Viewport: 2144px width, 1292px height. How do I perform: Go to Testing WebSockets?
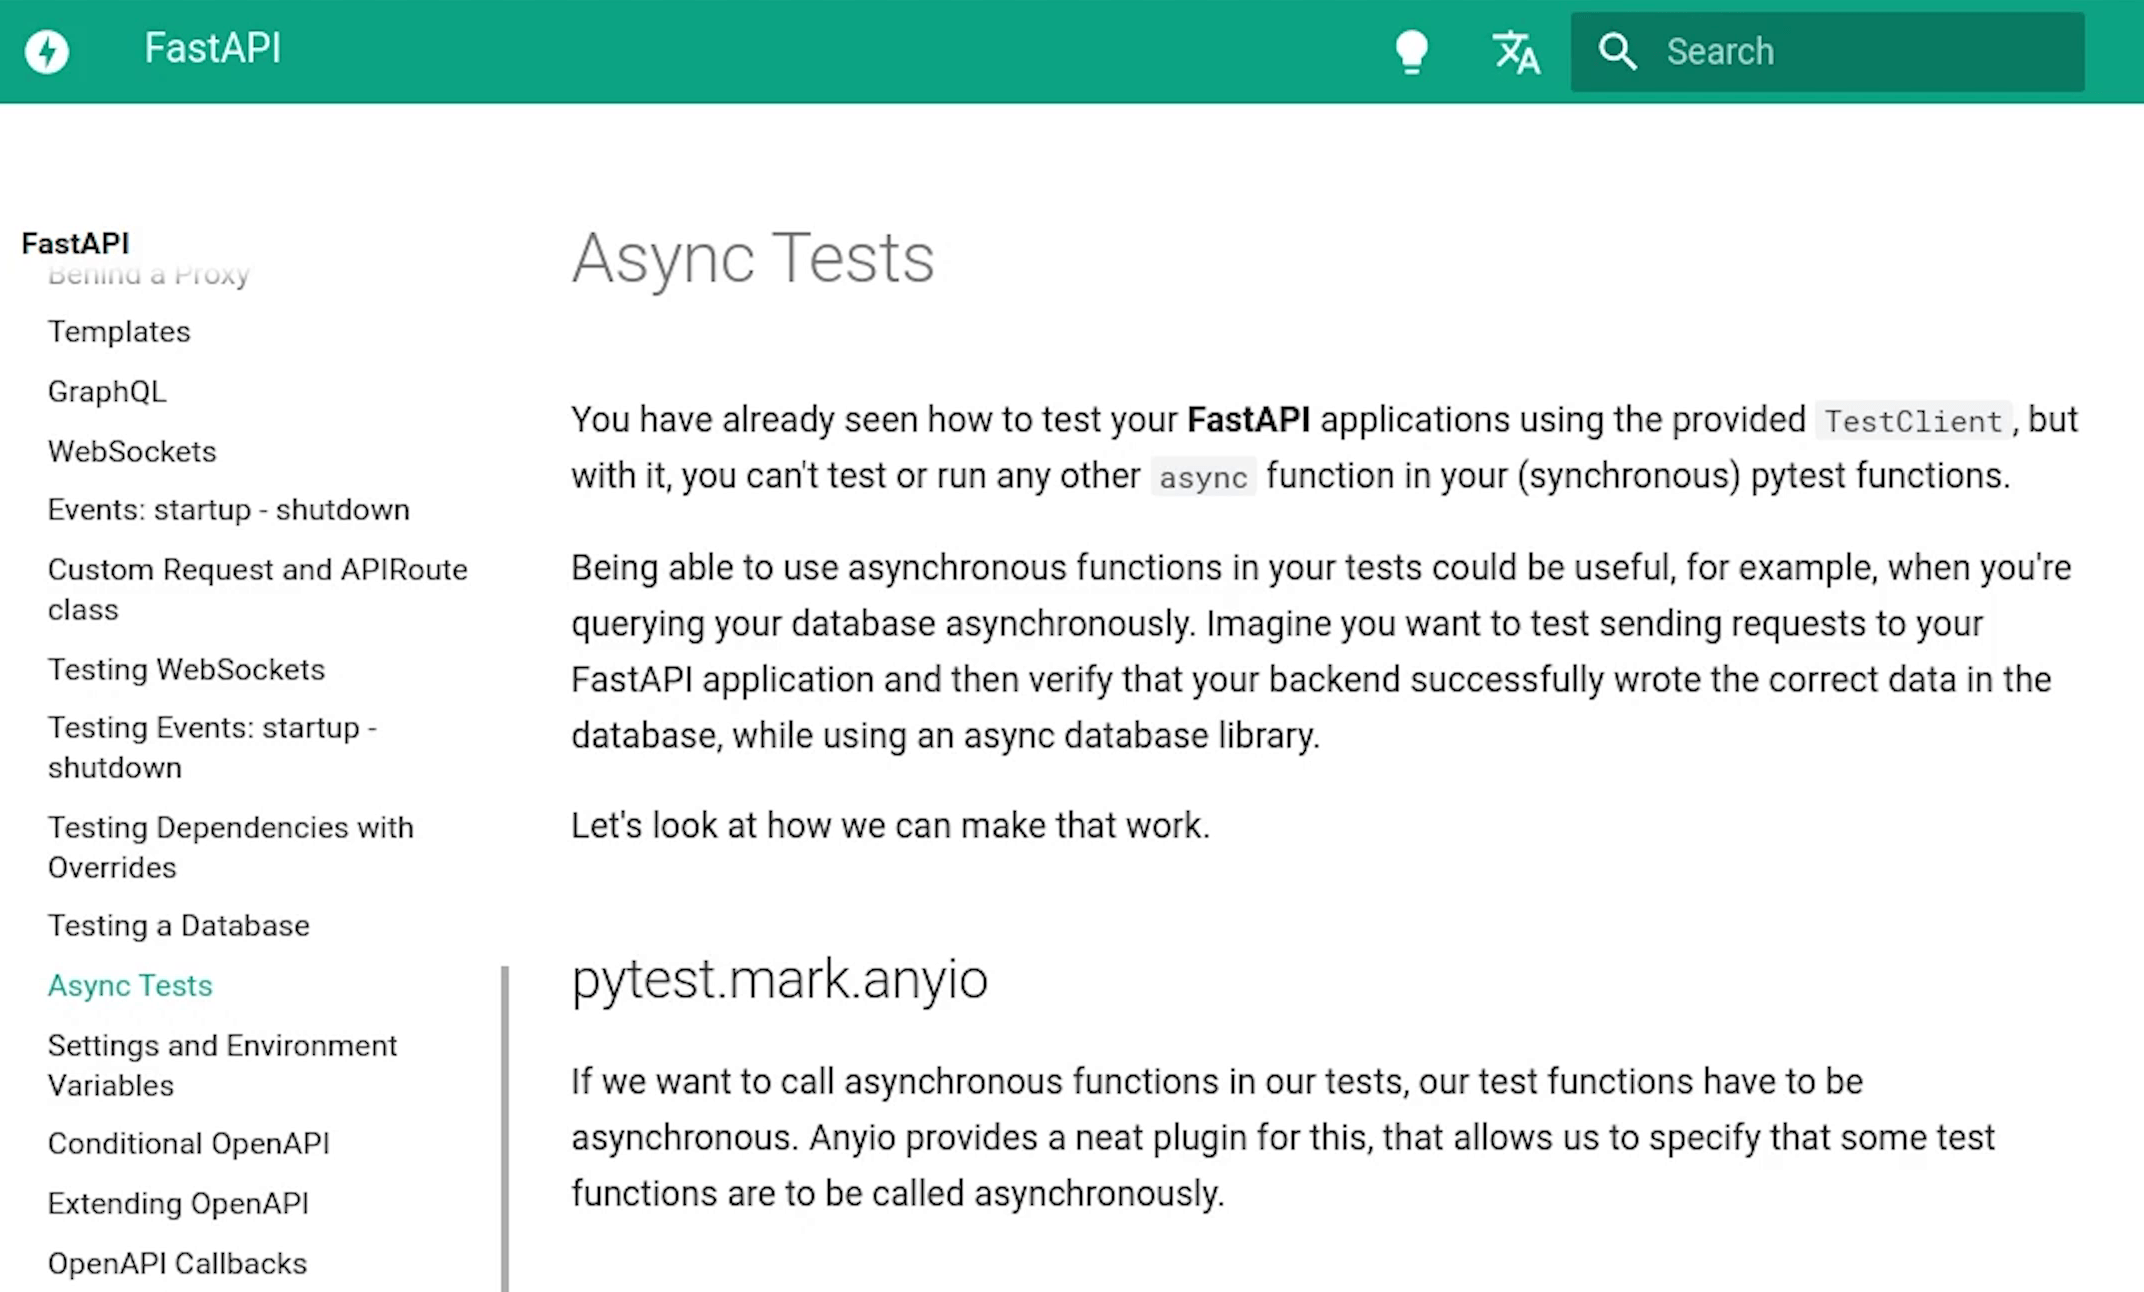(186, 669)
